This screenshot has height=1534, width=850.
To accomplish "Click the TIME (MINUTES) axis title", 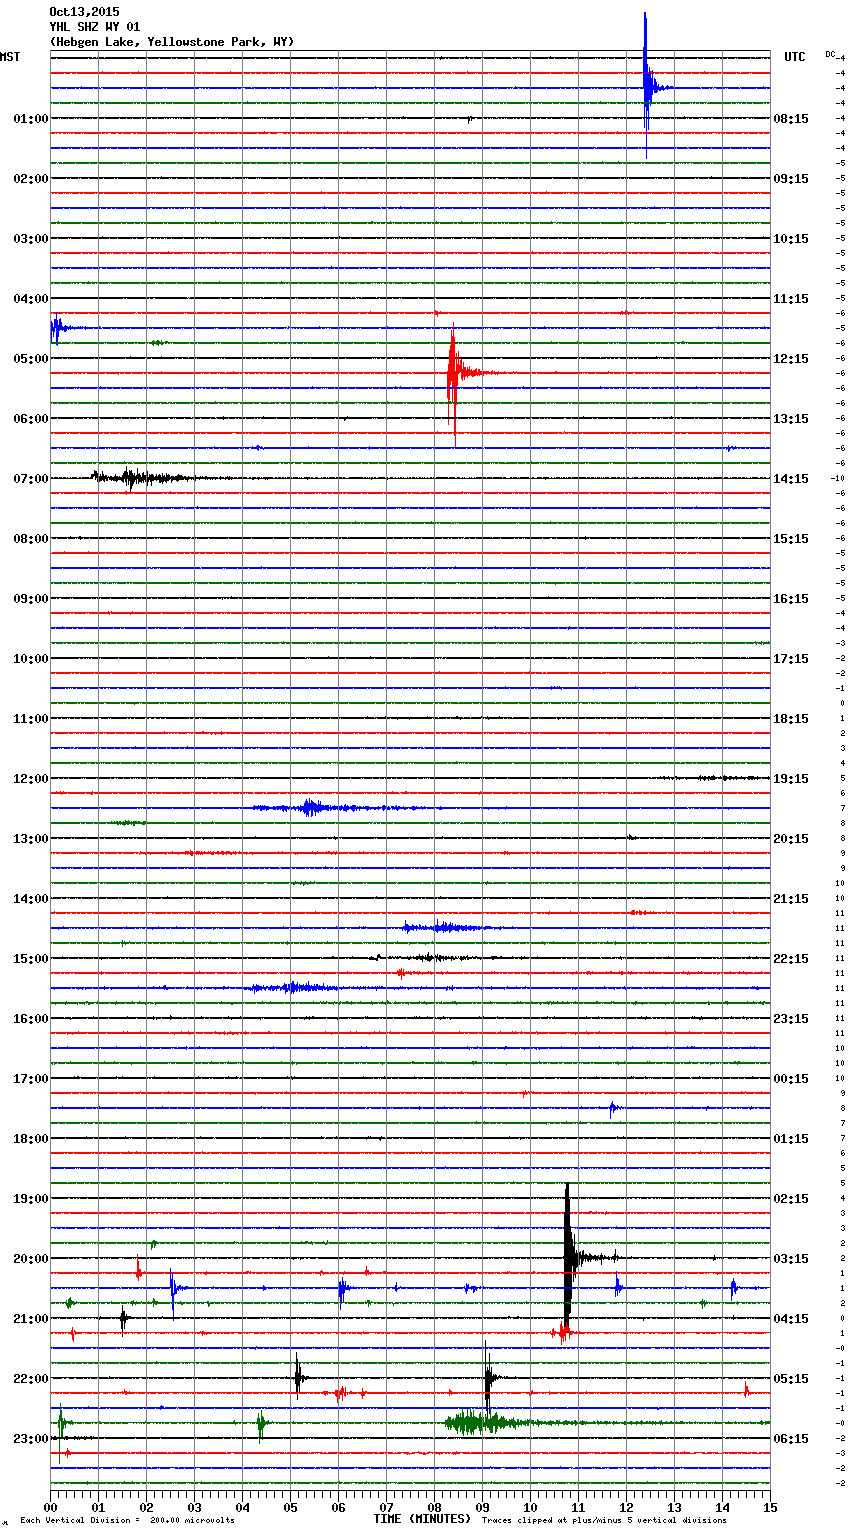I will click(x=422, y=1519).
